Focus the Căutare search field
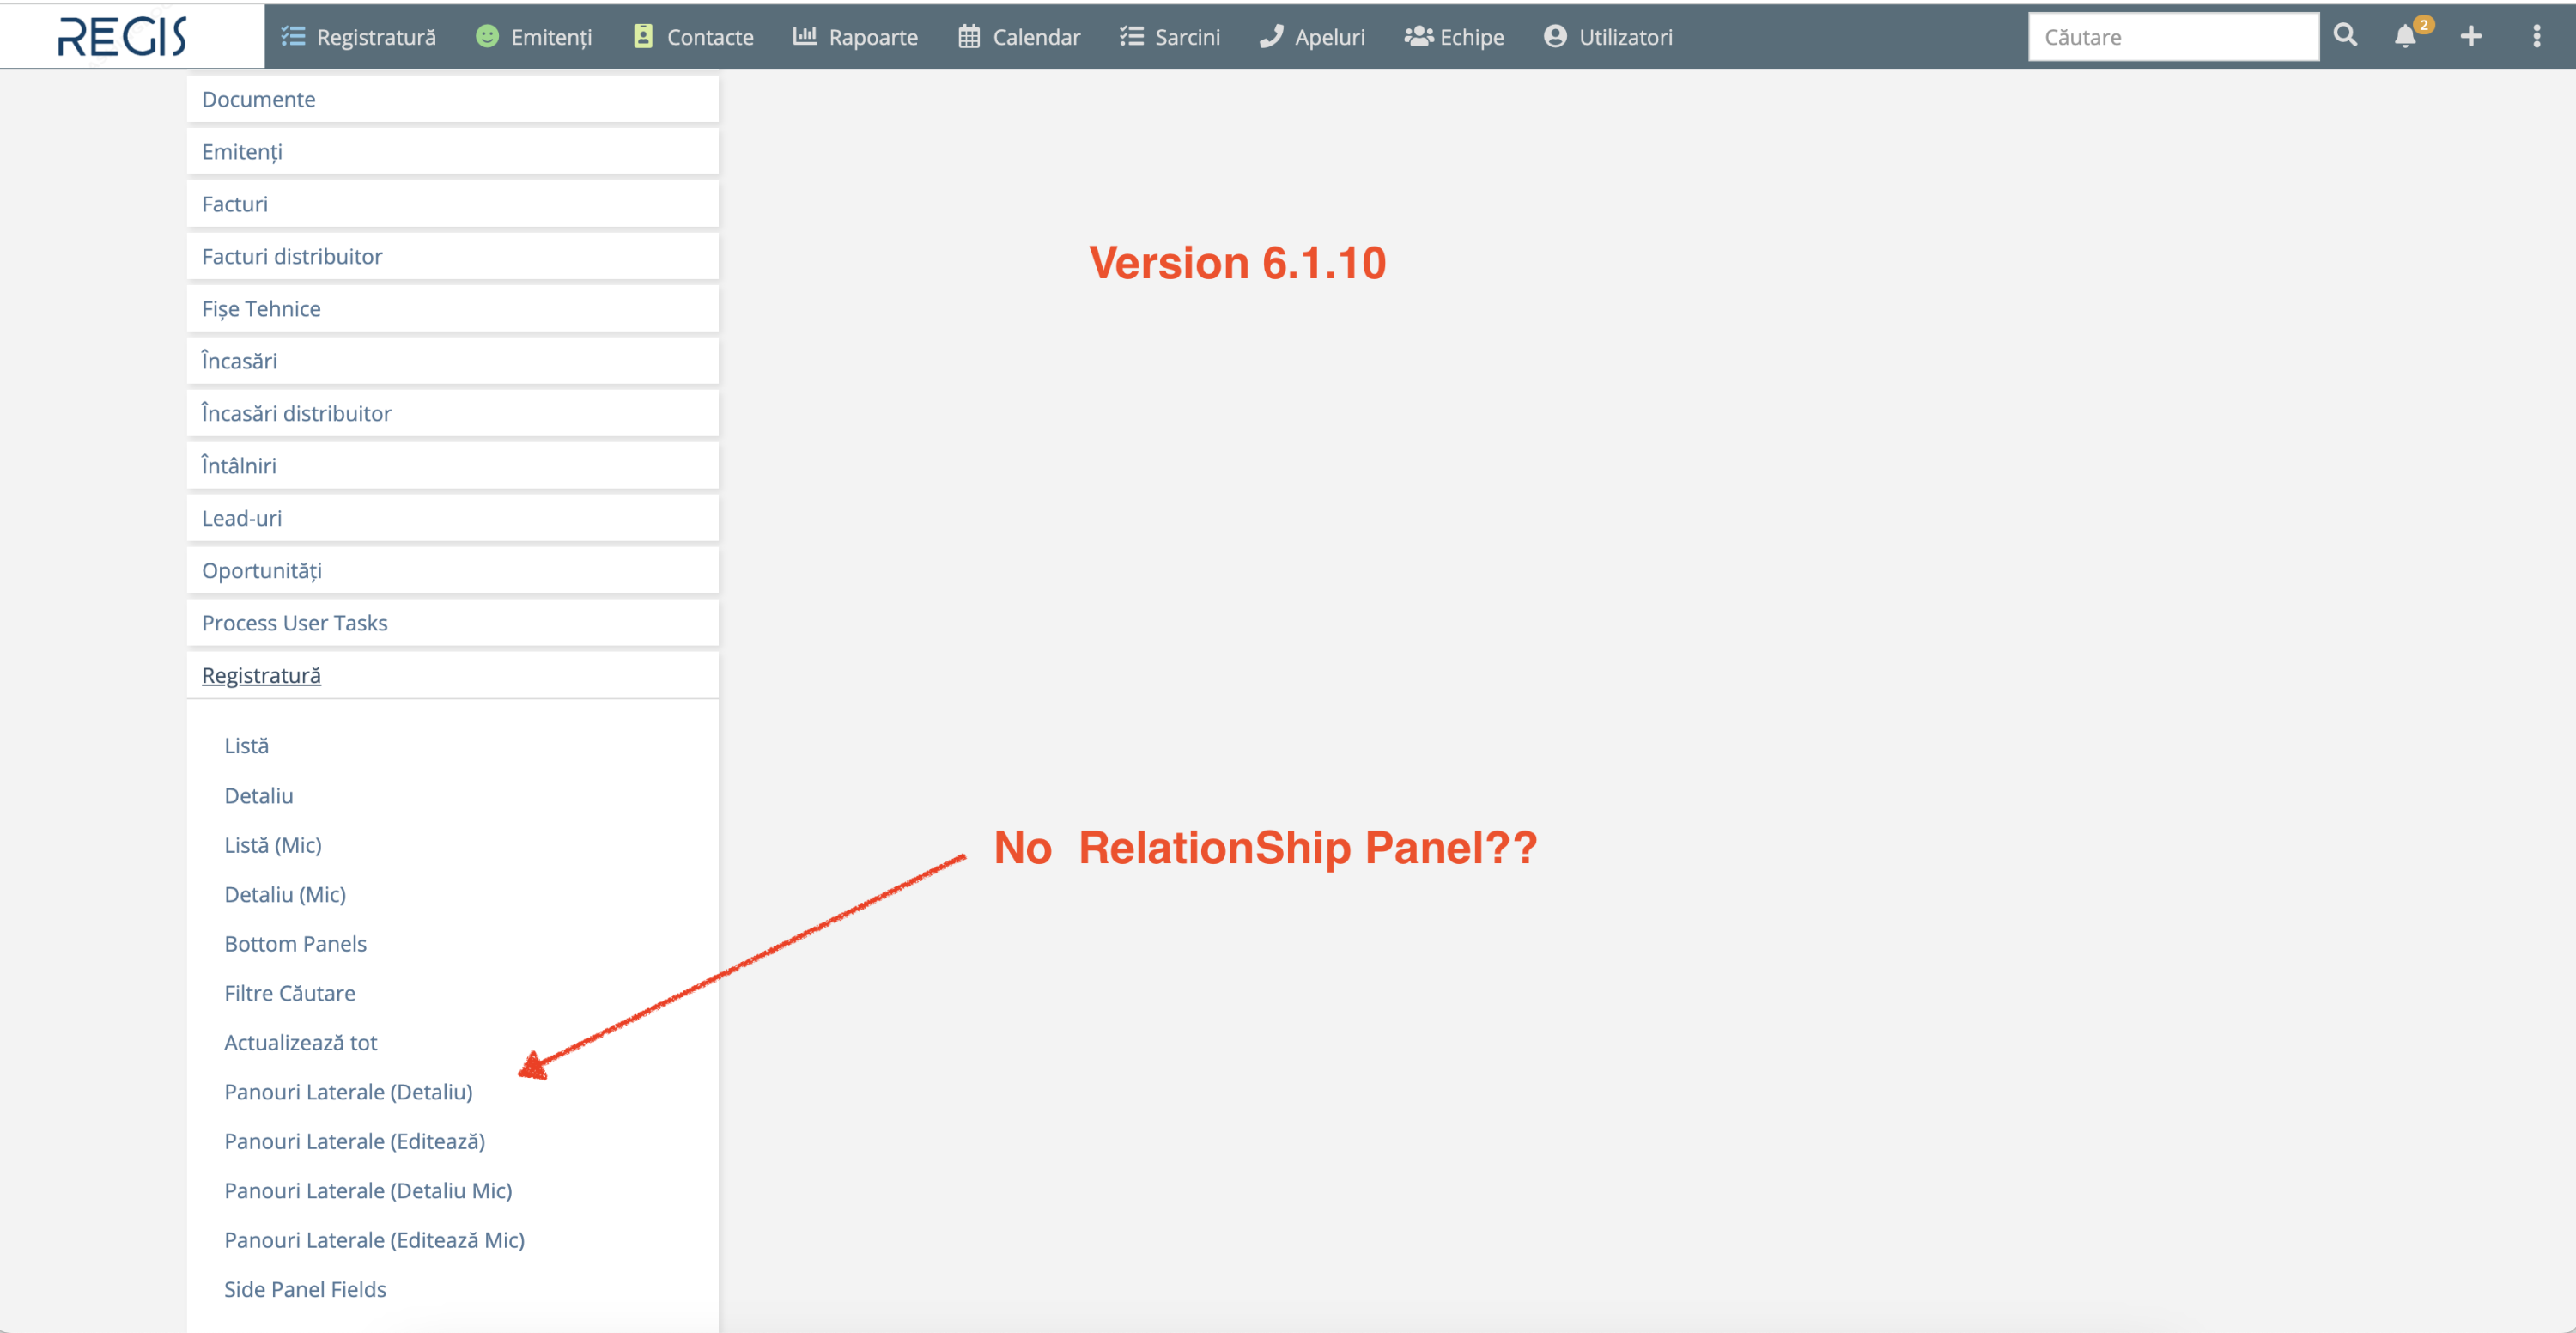 pyautogui.click(x=2172, y=36)
